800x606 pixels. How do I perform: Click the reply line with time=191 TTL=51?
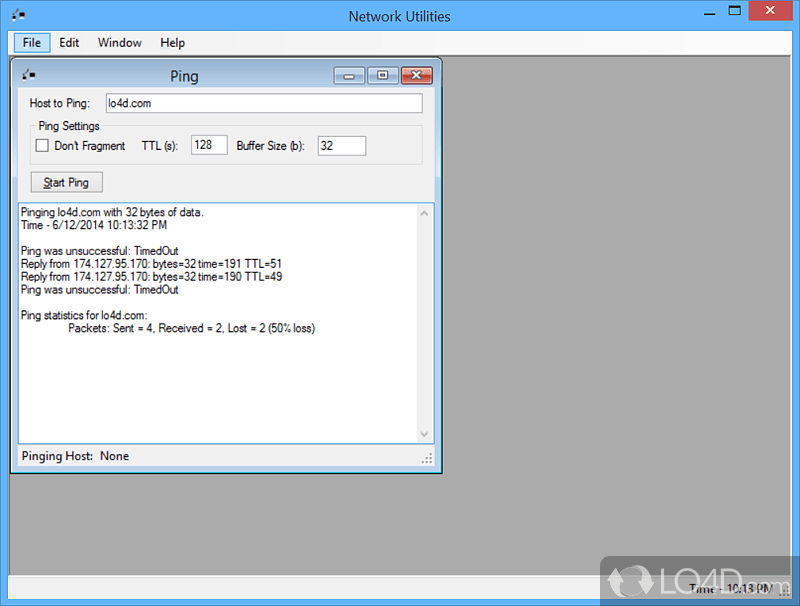151,264
